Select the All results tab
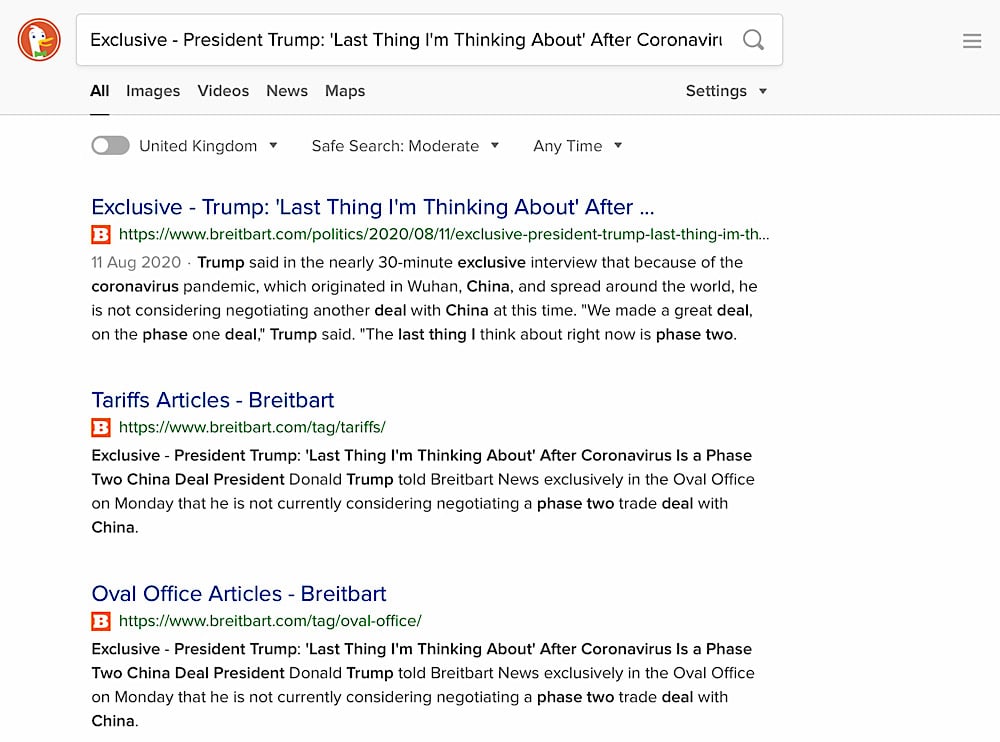1000x742 pixels. 99,91
